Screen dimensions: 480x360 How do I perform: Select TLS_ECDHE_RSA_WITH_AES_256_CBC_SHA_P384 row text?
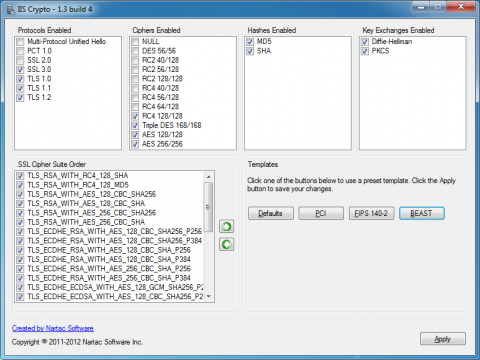(109, 278)
